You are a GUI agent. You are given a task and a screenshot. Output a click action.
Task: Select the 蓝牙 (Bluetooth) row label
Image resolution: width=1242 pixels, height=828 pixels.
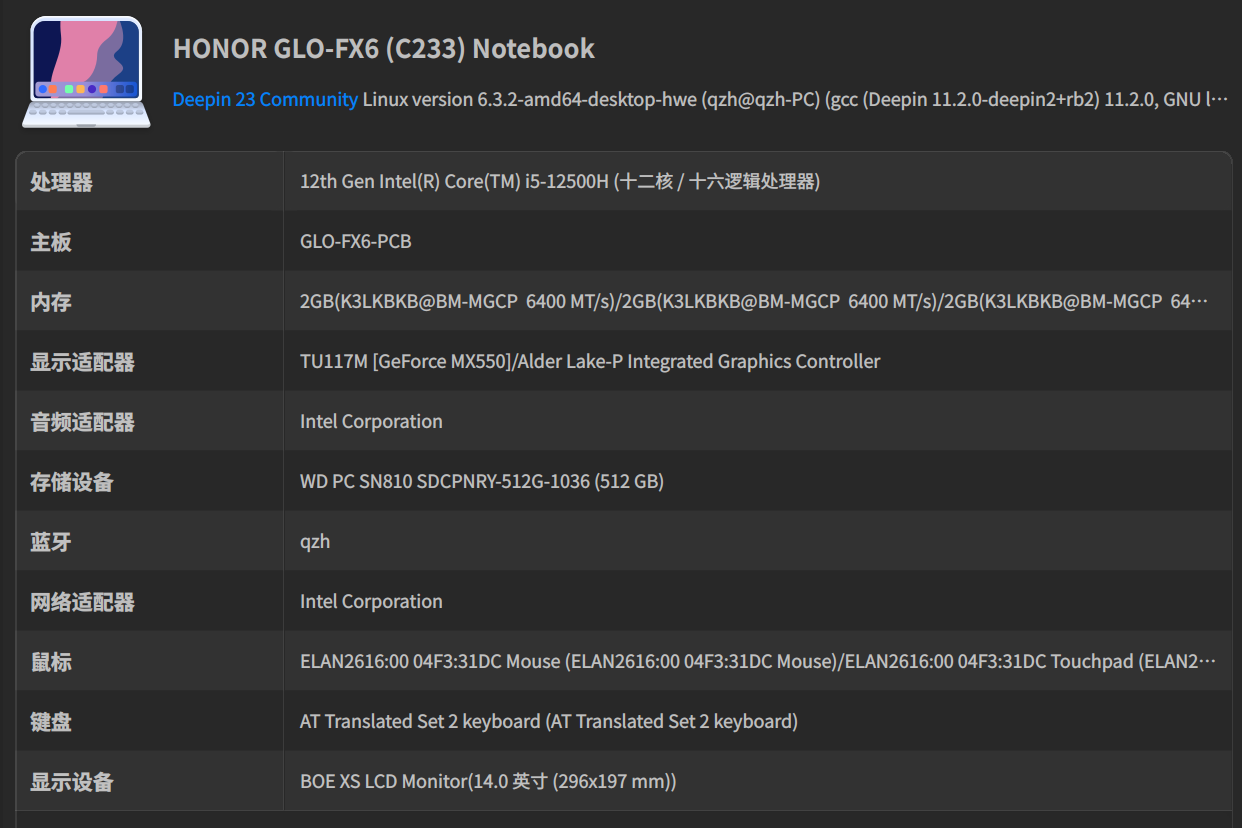click(x=51, y=542)
